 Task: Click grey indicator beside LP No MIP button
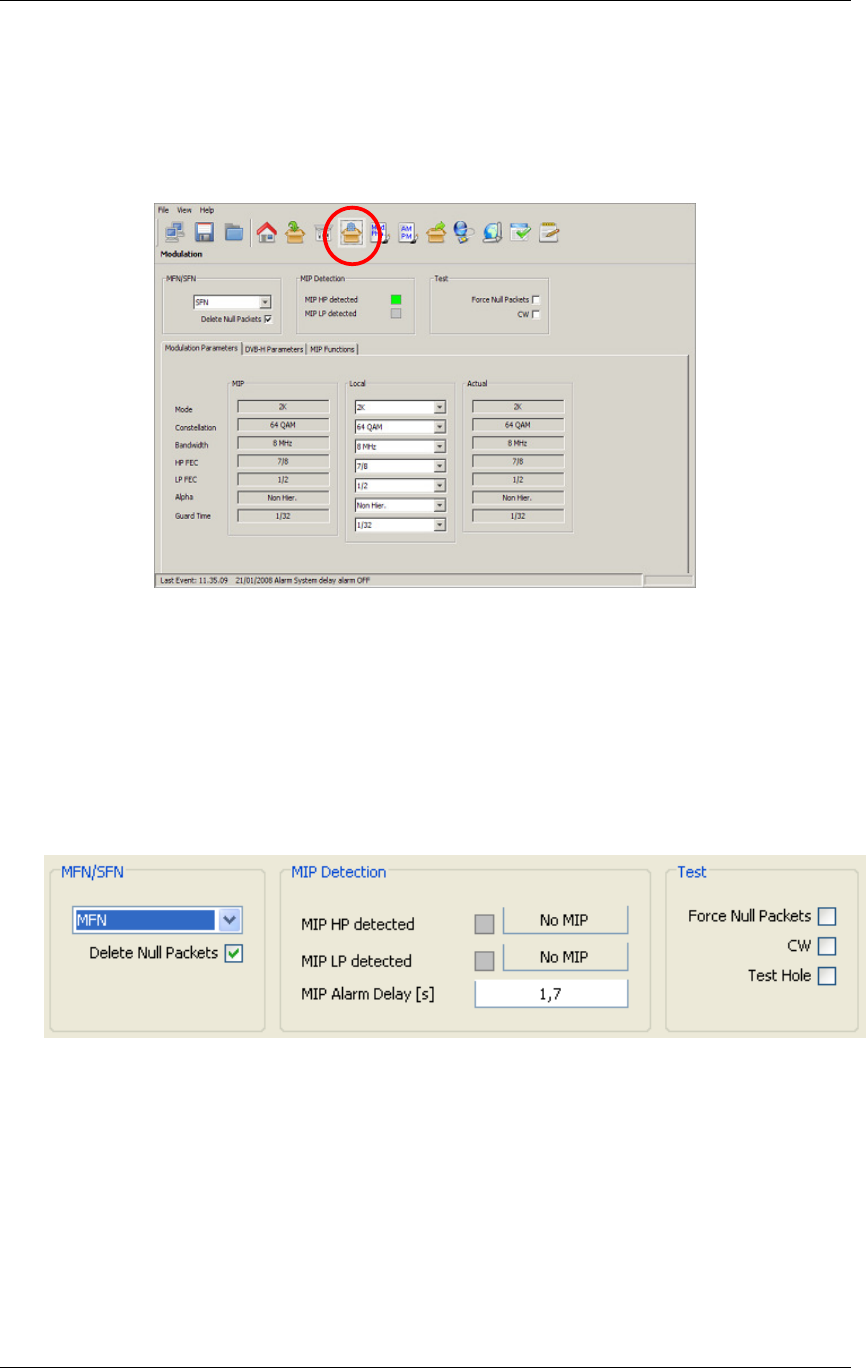pyautogui.click(x=485, y=960)
